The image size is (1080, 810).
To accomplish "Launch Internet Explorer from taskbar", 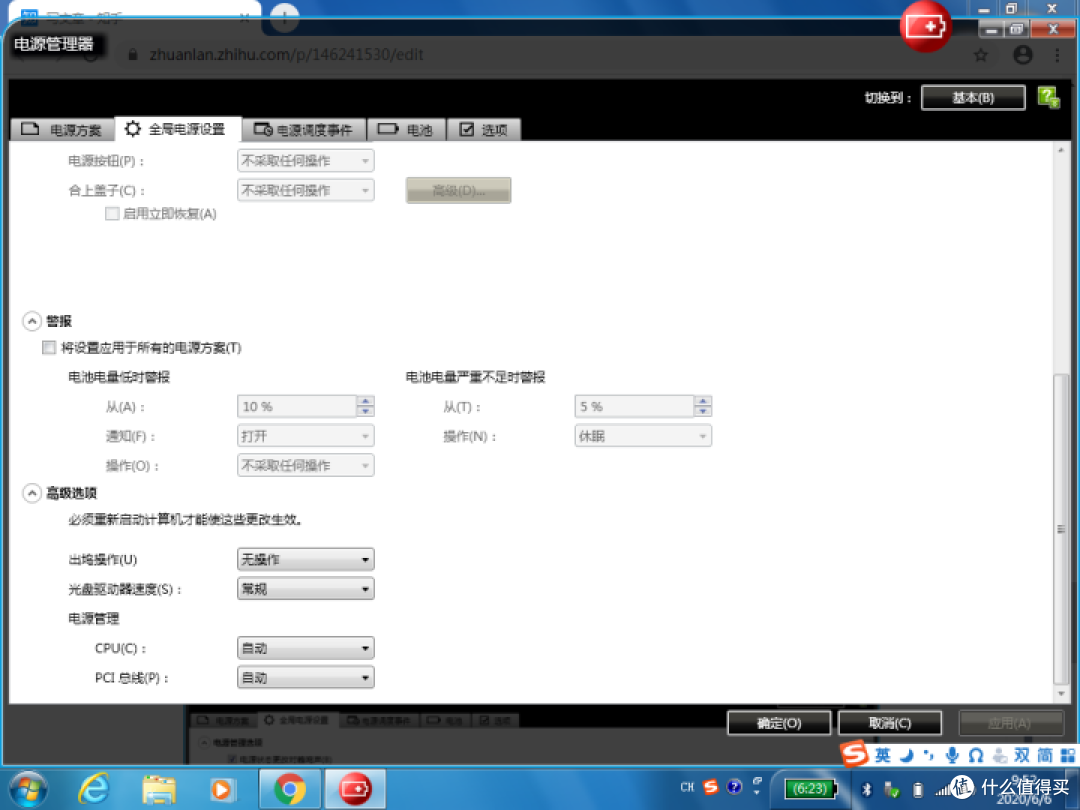I will (94, 789).
